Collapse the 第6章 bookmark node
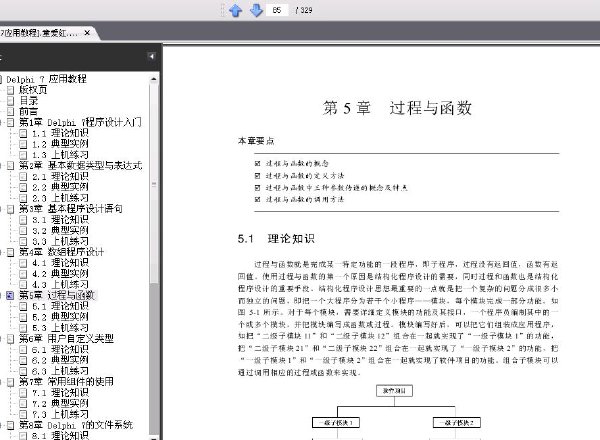 (1, 339)
